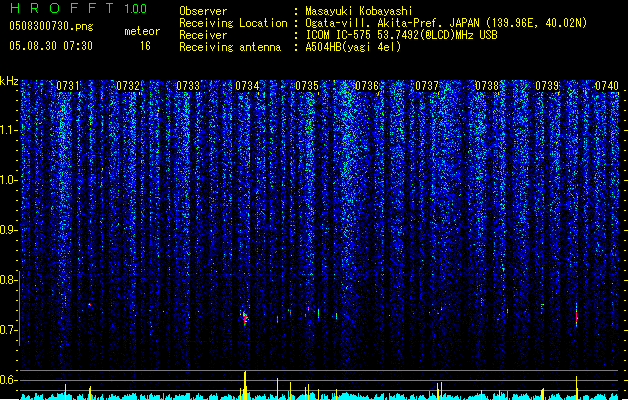Click the 0.6 kHz axis label
Image resolution: width=629 pixels, height=400 pixels.
9,380
